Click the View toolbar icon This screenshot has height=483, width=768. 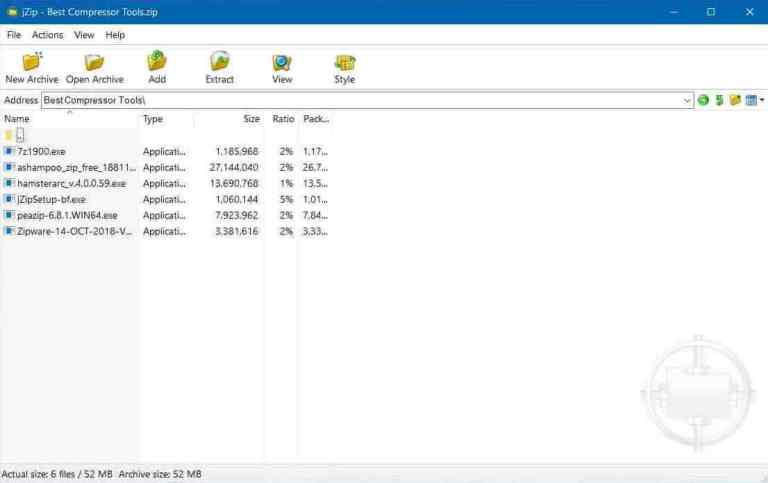[x=282, y=62]
